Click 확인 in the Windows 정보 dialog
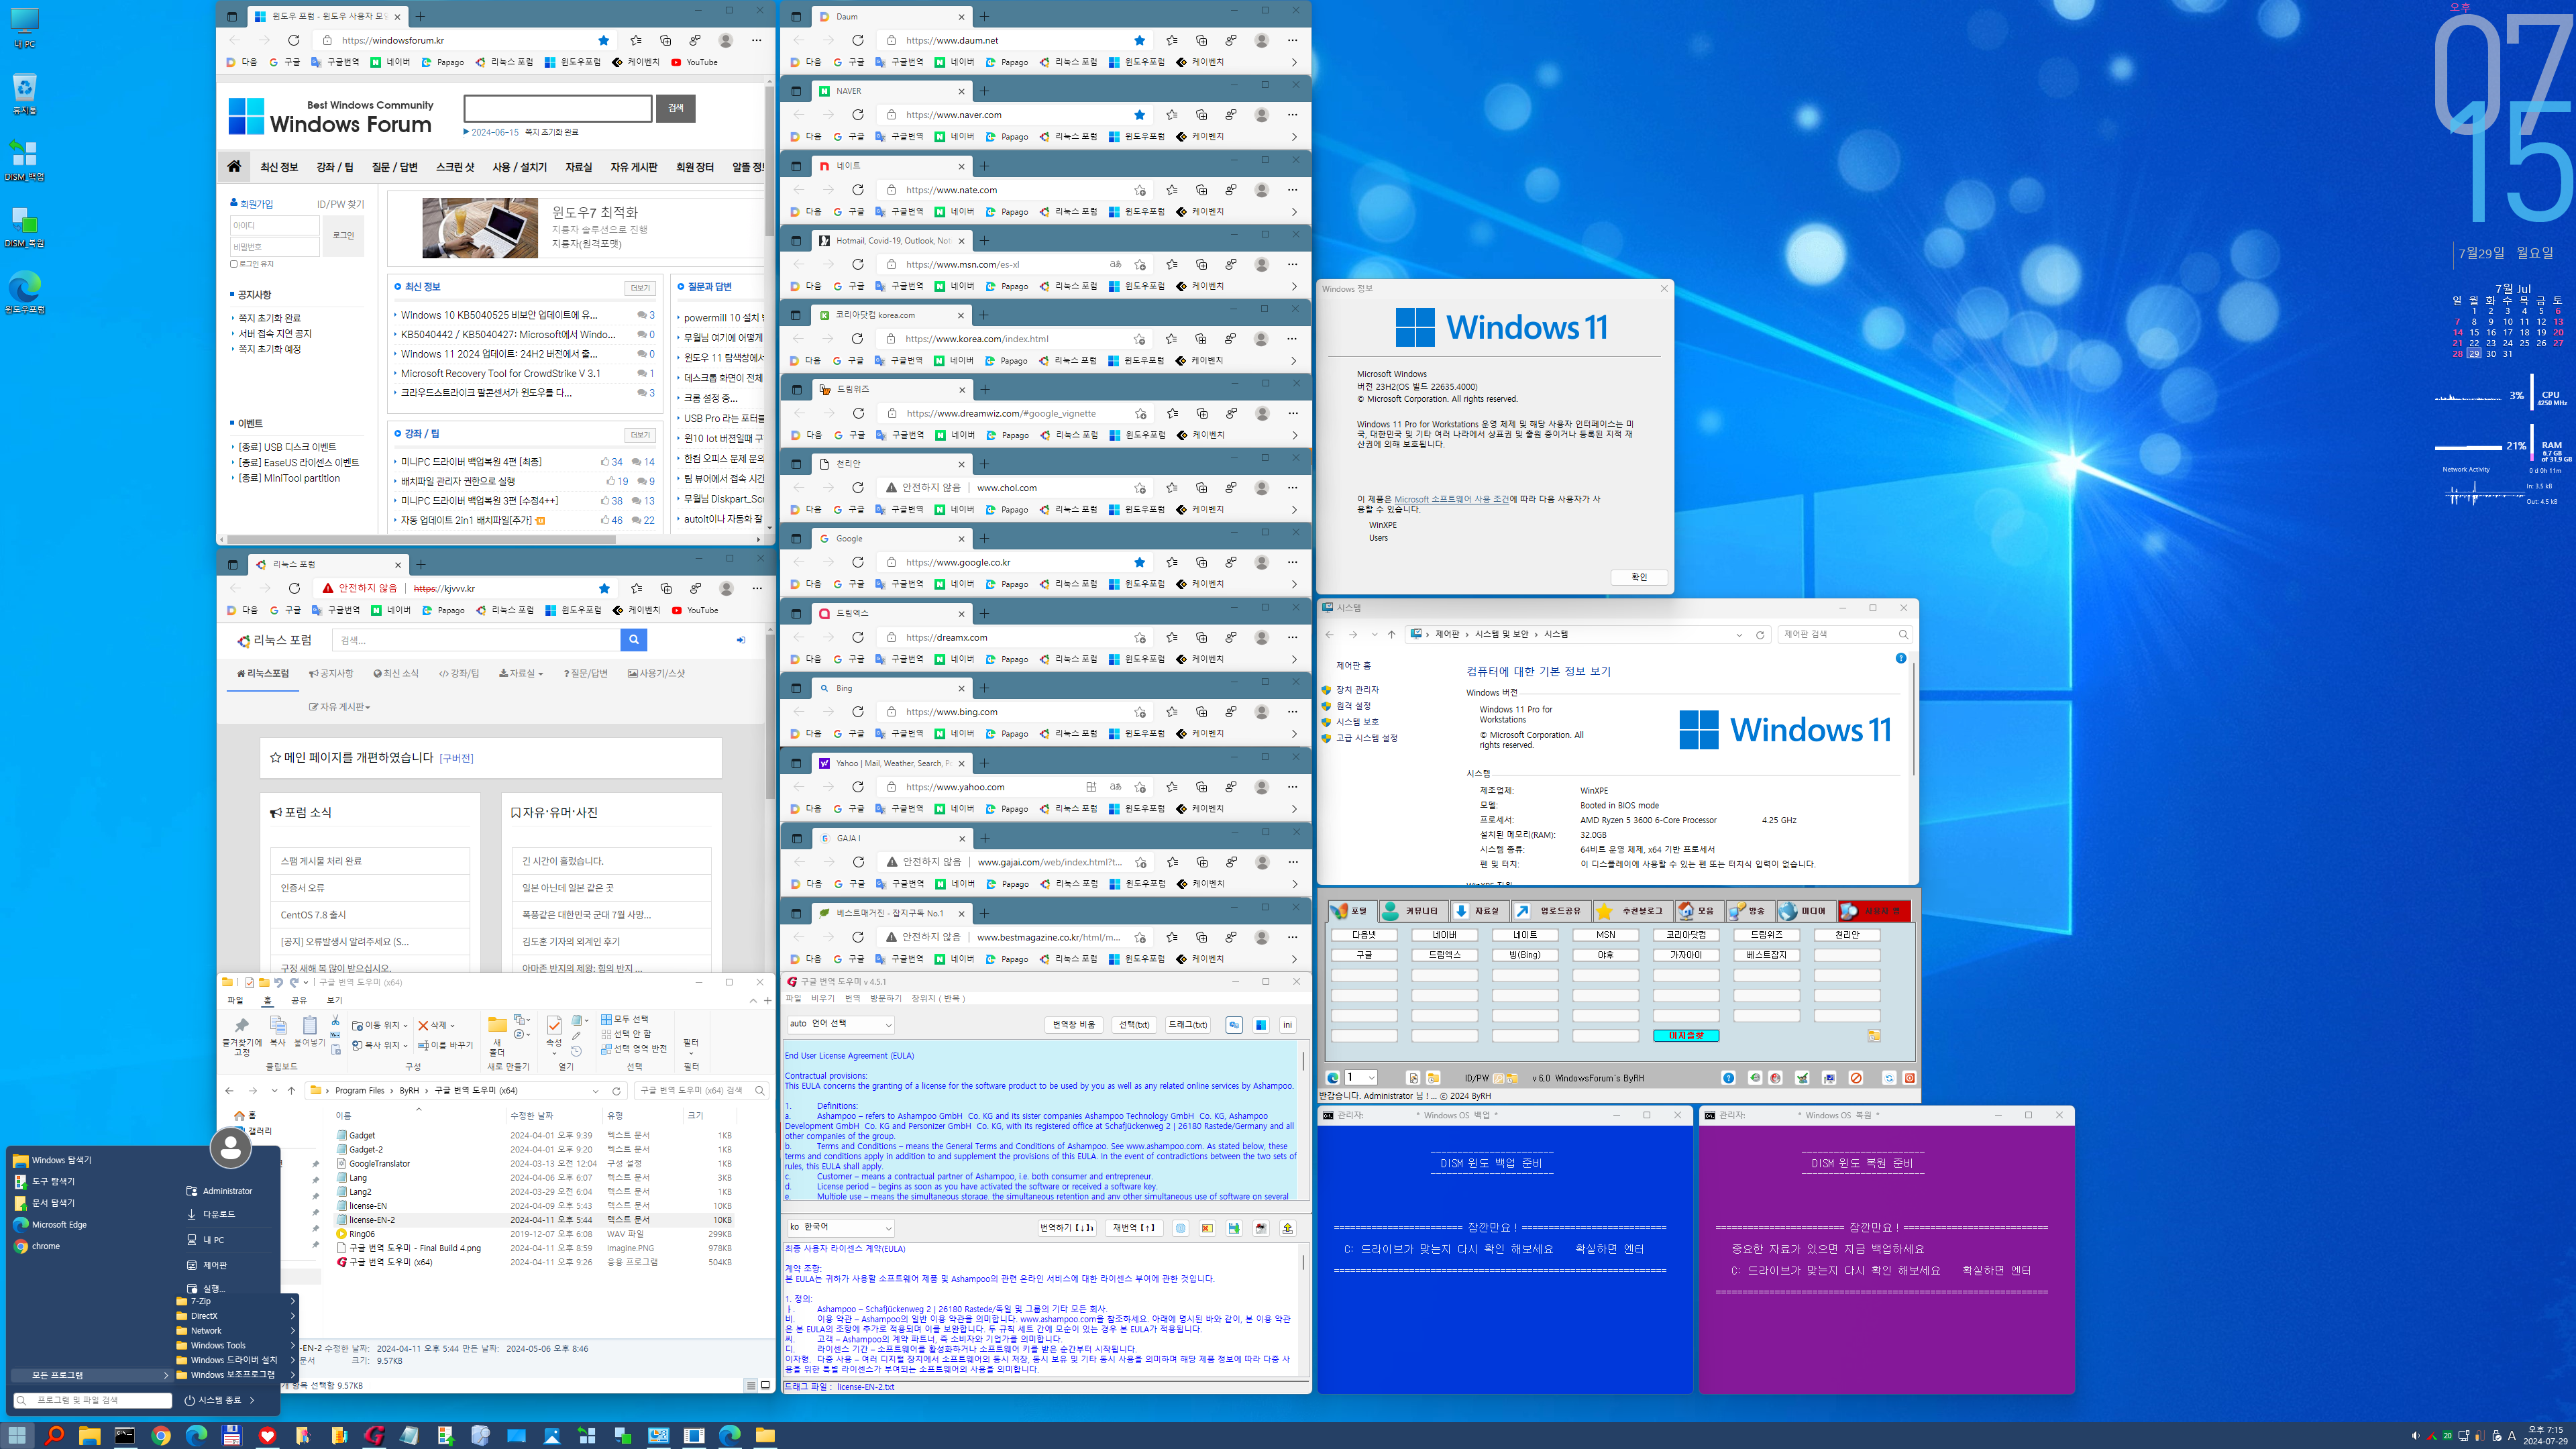Image resolution: width=2576 pixels, height=1449 pixels. coord(1638,577)
